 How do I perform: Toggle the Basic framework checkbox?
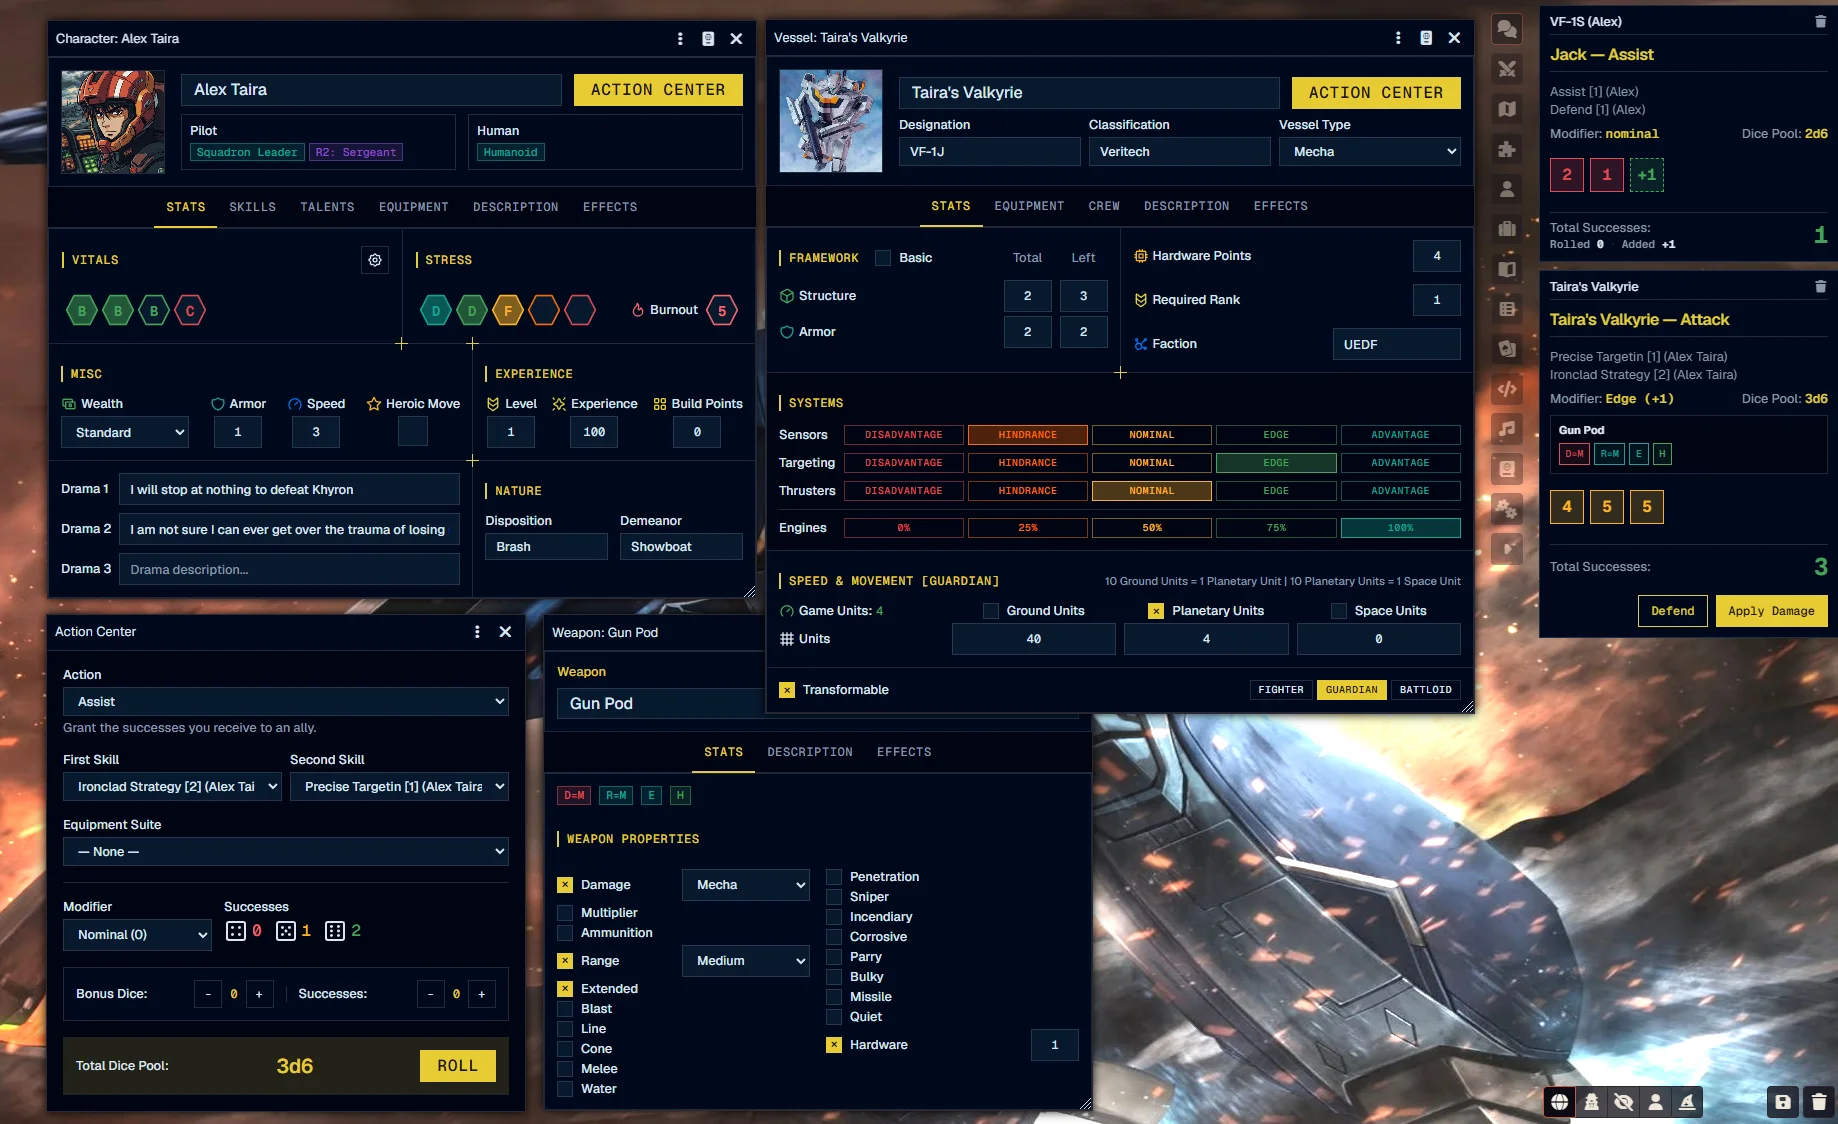(x=883, y=258)
